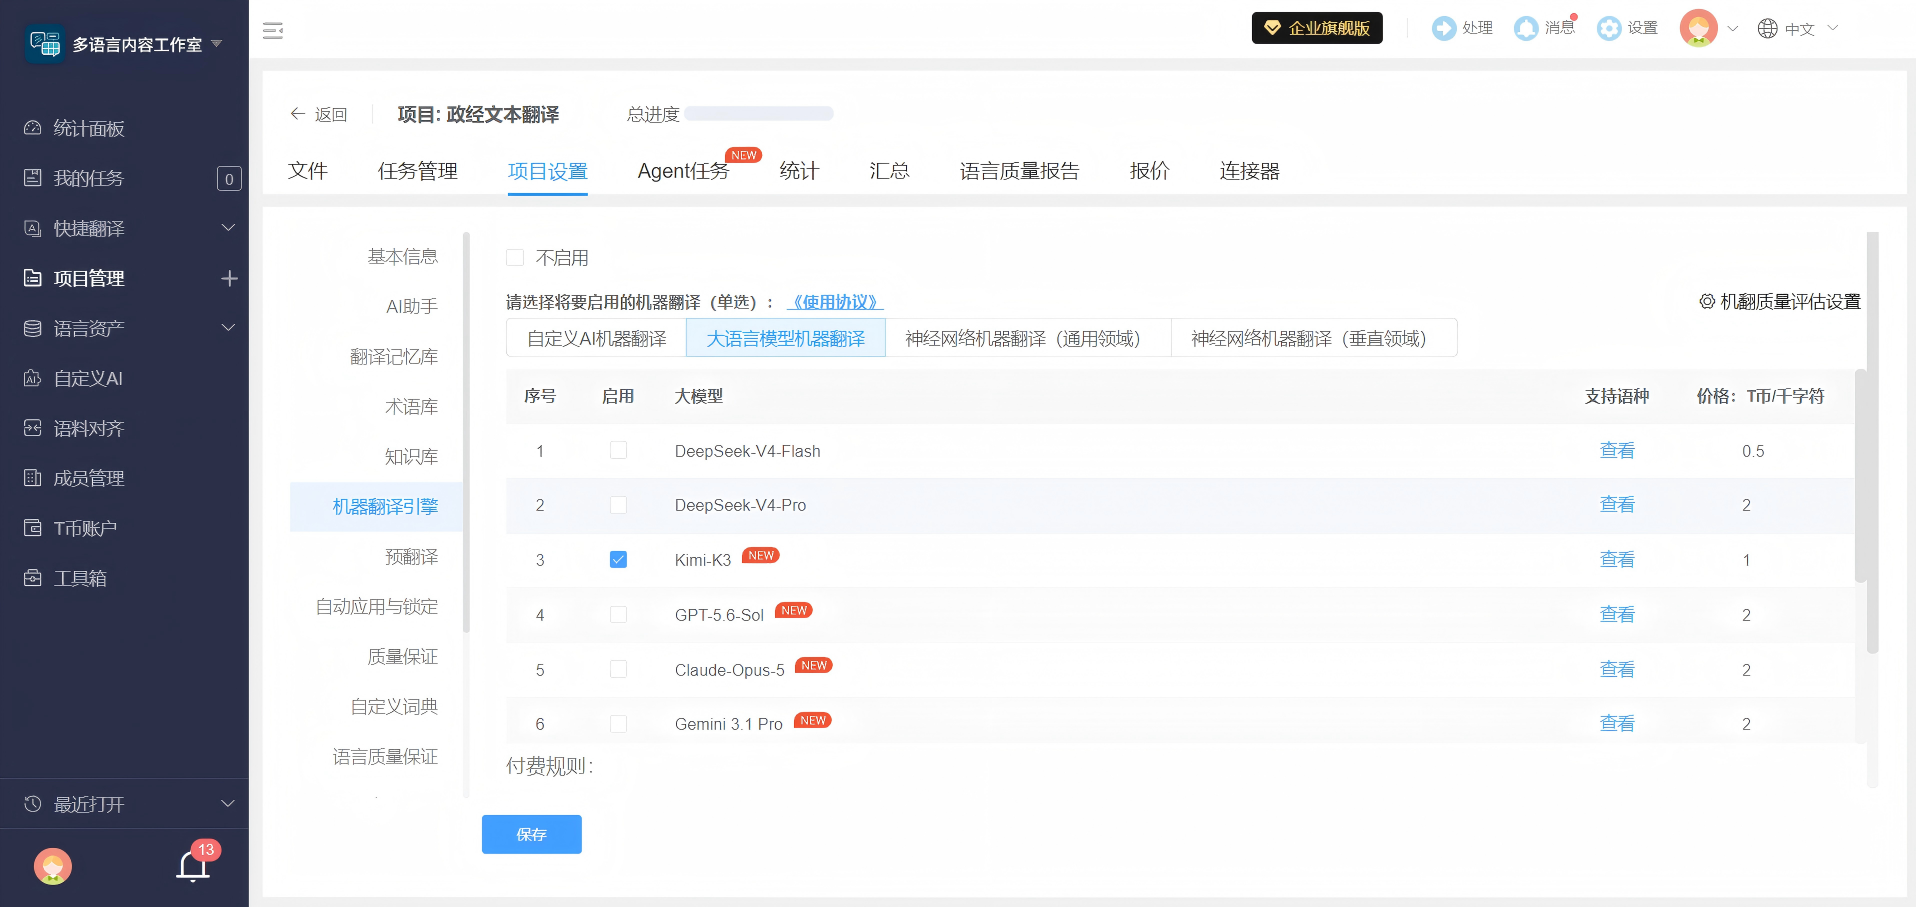Select 神经网络机器翻译（通用领域） option
The image size is (1916, 907).
click(x=1028, y=338)
